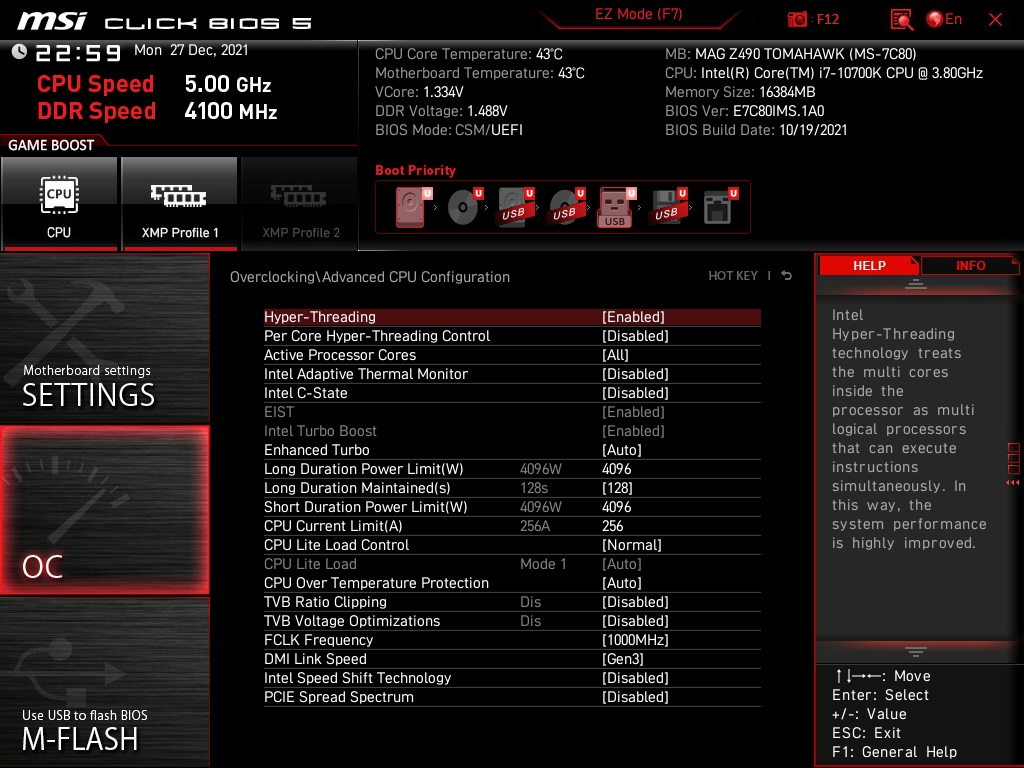The image size is (1024, 768).
Task: Click the red triple-arrow side panel handle
Action: tap(1013, 483)
